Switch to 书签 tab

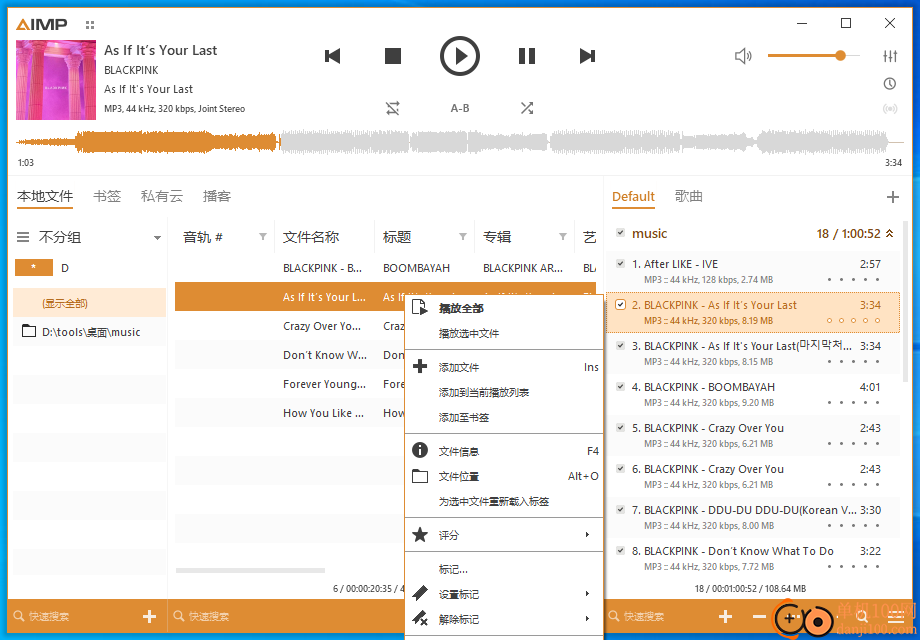tap(107, 197)
